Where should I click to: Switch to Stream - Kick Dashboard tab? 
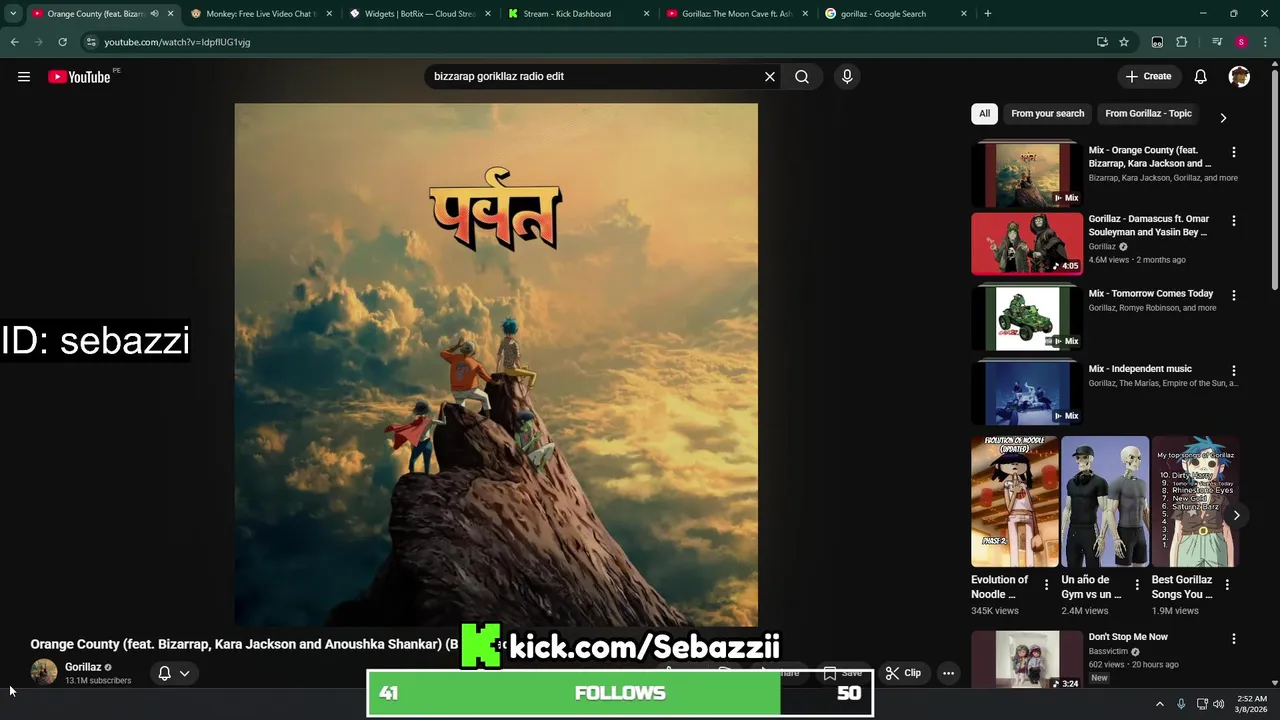point(577,14)
